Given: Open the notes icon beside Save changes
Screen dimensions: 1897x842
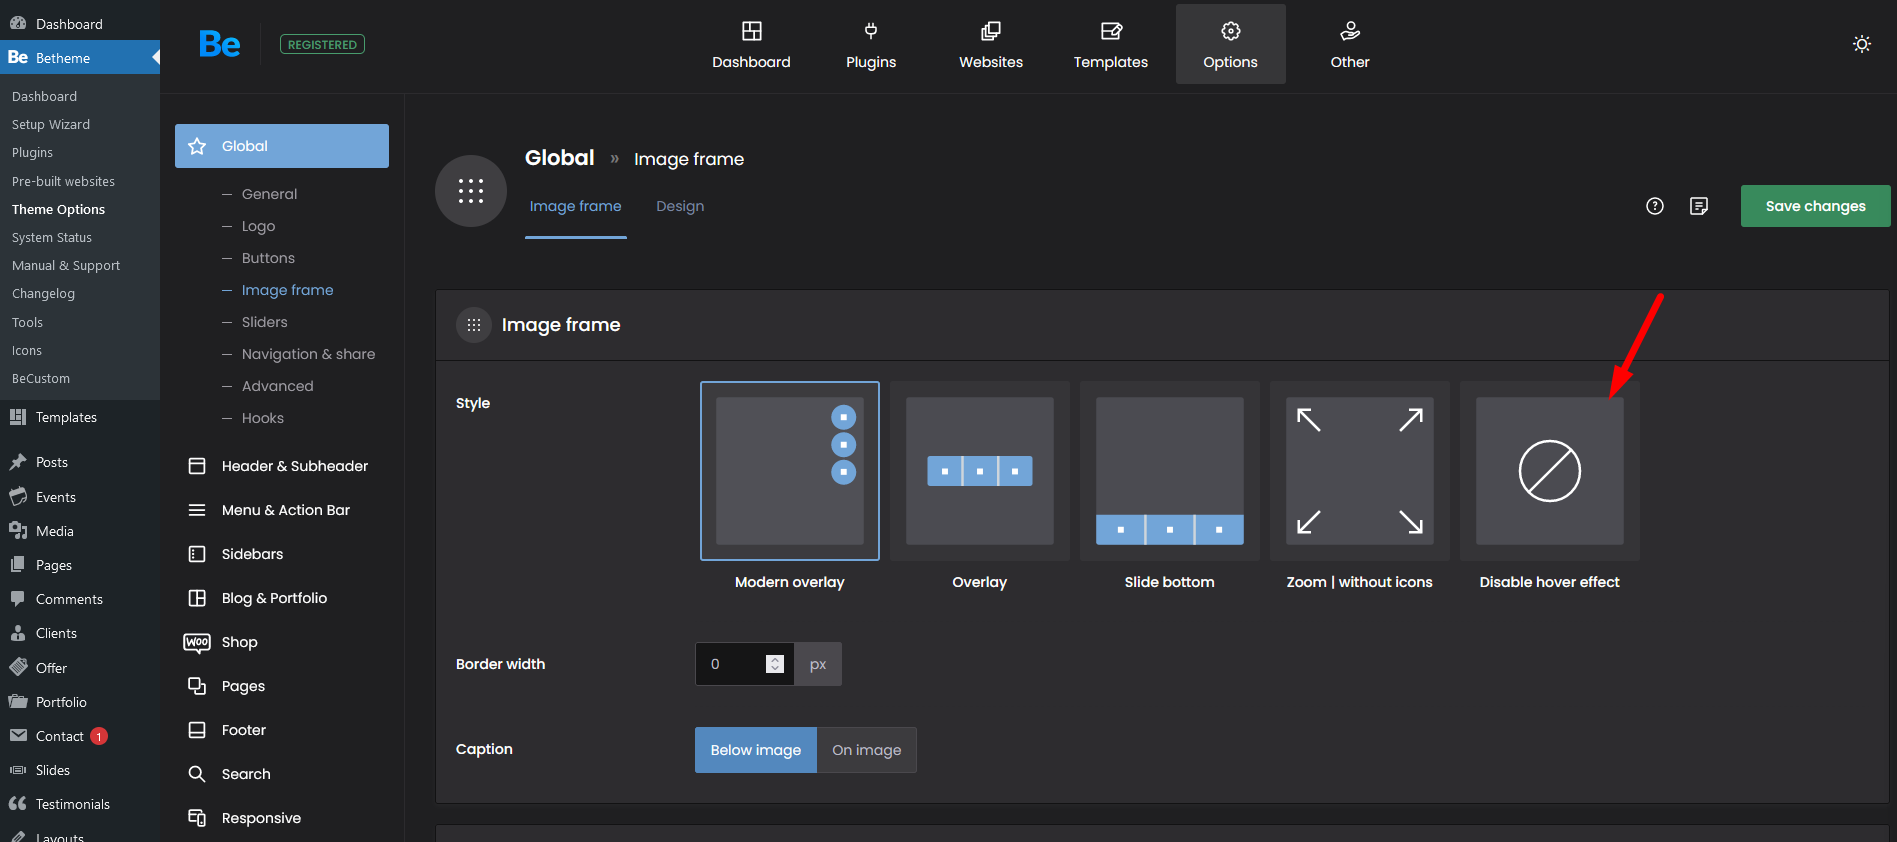Looking at the screenshot, I should (x=1699, y=206).
